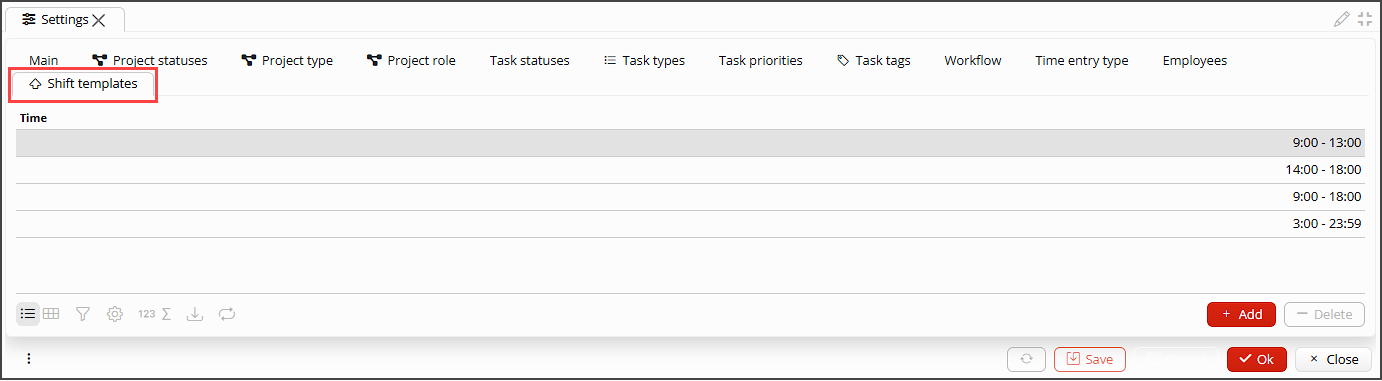Switch to the Task types tab
Viewport: 1382px width, 381px height.
[644, 60]
